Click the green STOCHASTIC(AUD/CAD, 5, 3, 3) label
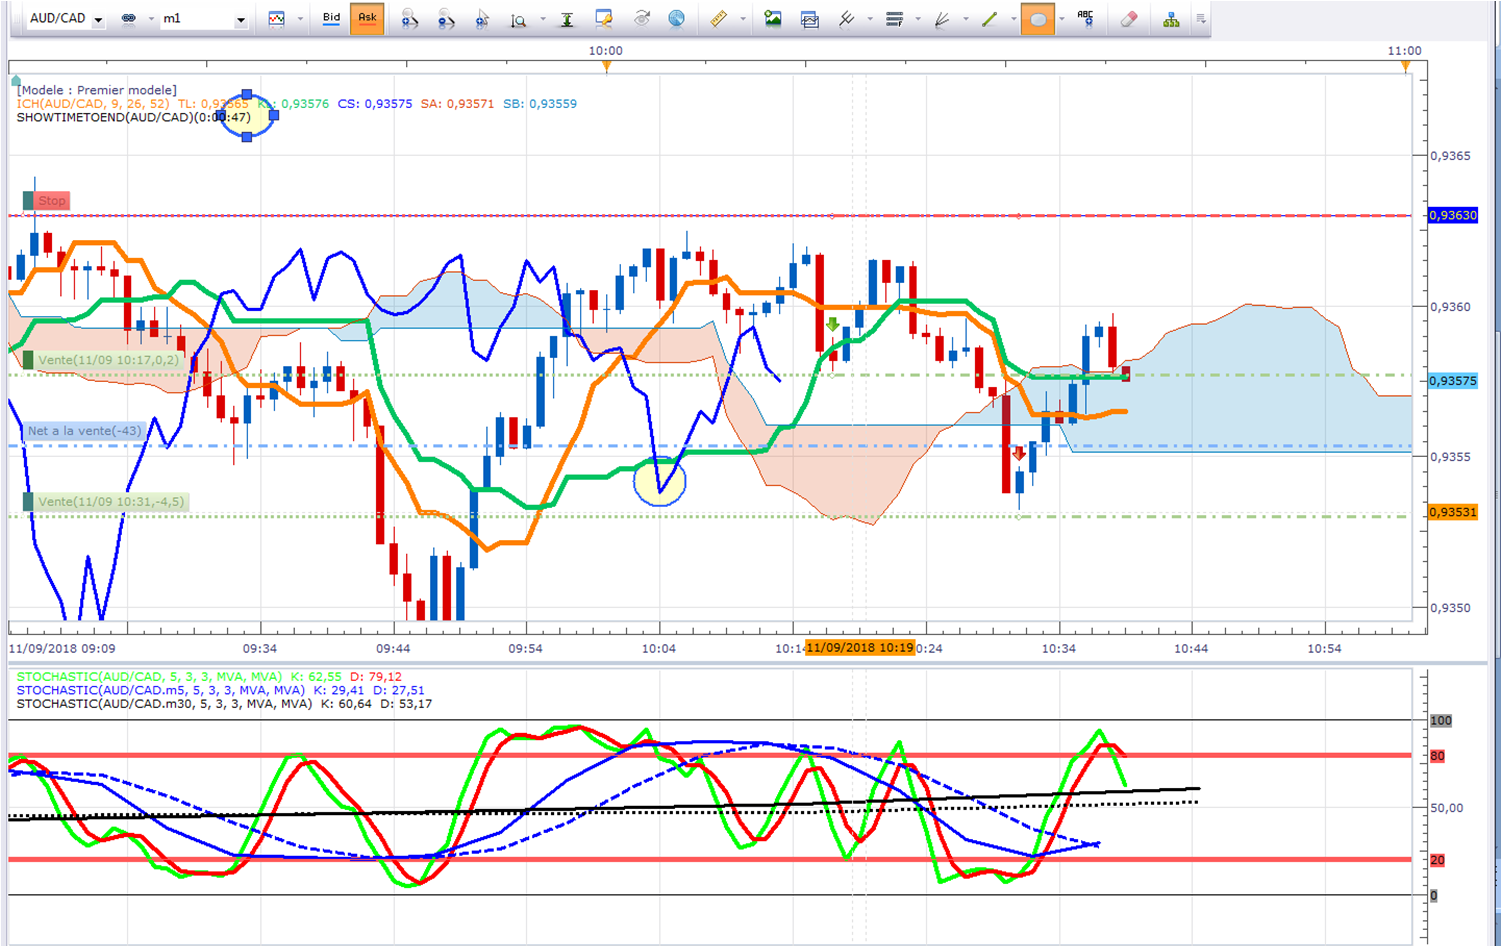 pyautogui.click(x=149, y=677)
